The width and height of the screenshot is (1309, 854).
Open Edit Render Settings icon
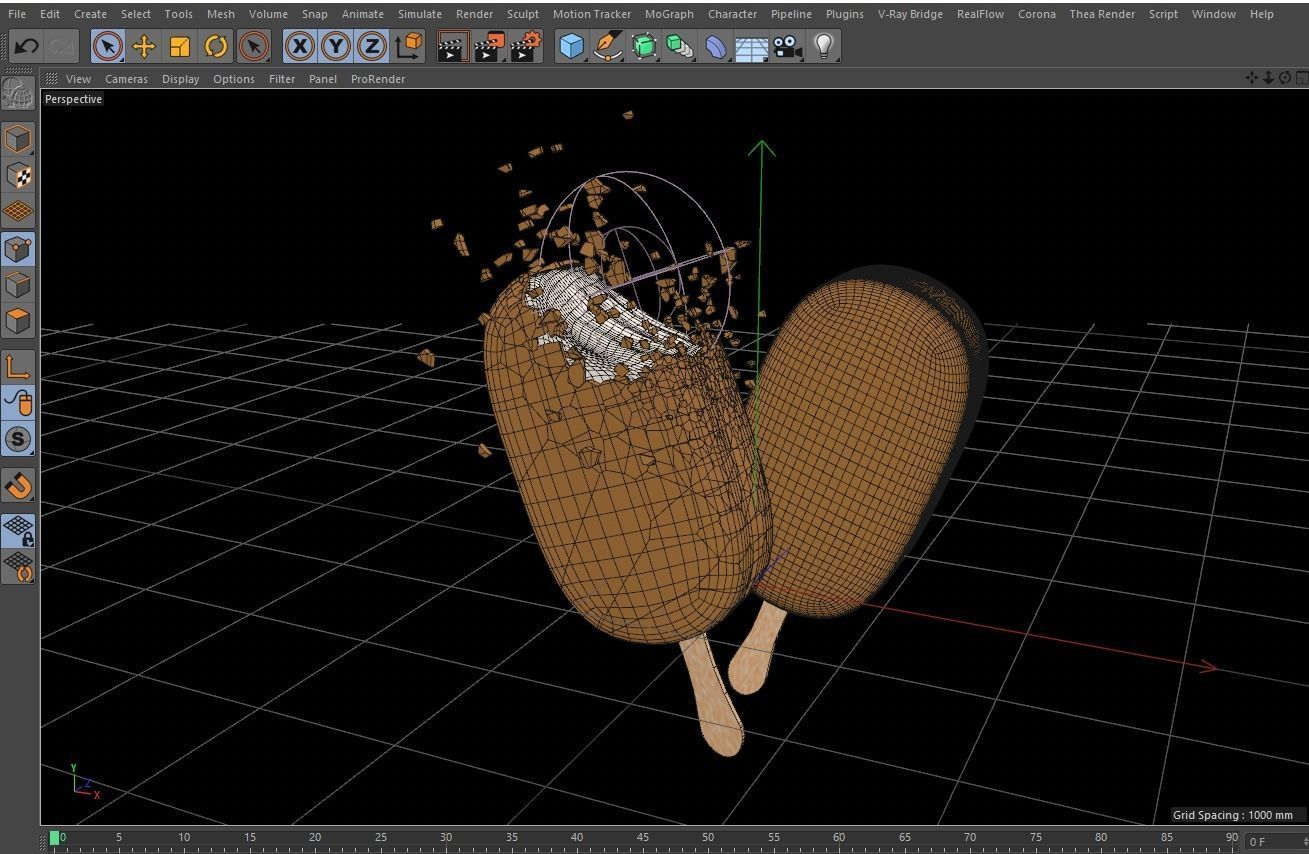coord(525,46)
